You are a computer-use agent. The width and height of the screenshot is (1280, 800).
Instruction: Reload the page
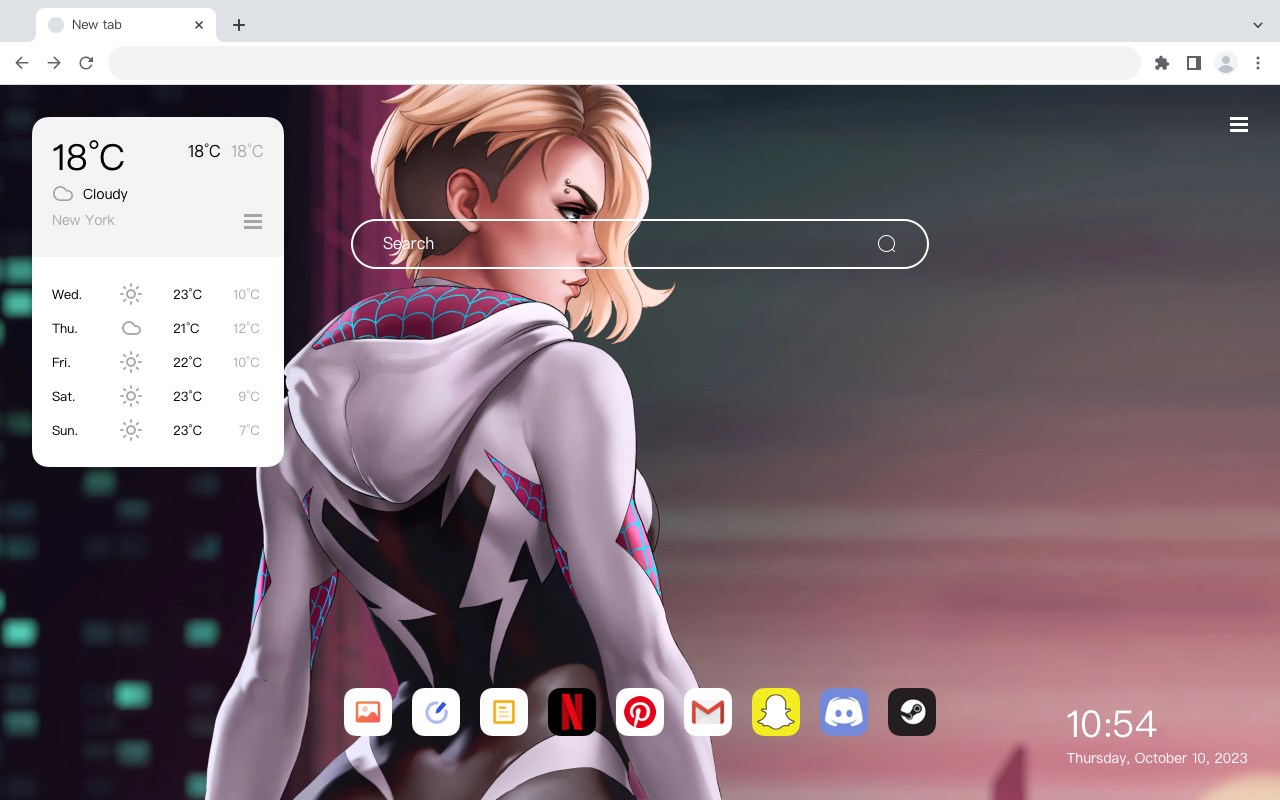tap(86, 63)
